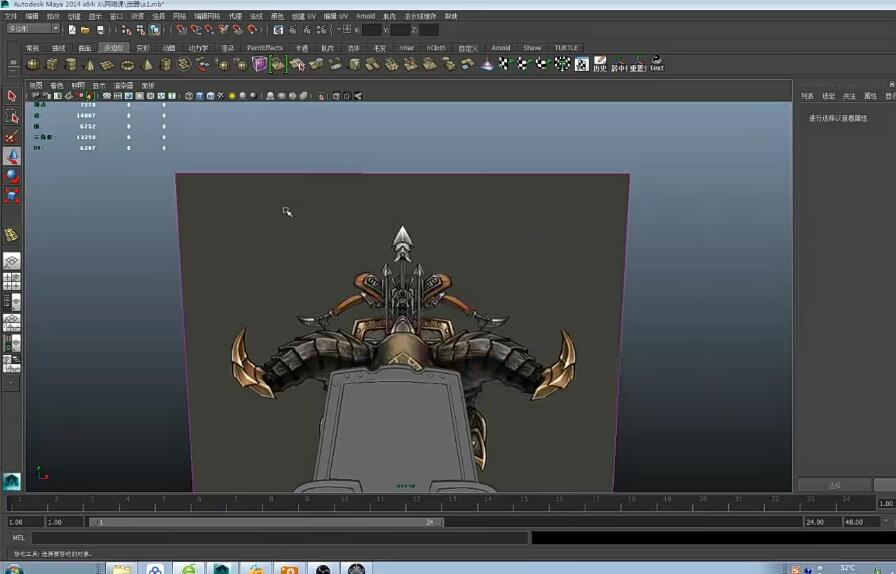Toggle smooth shade all display mode
Screen dimensions: 896x574
tap(199, 96)
